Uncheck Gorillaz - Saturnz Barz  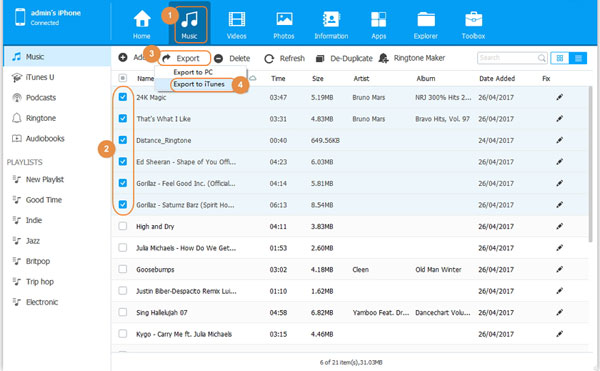point(122,204)
